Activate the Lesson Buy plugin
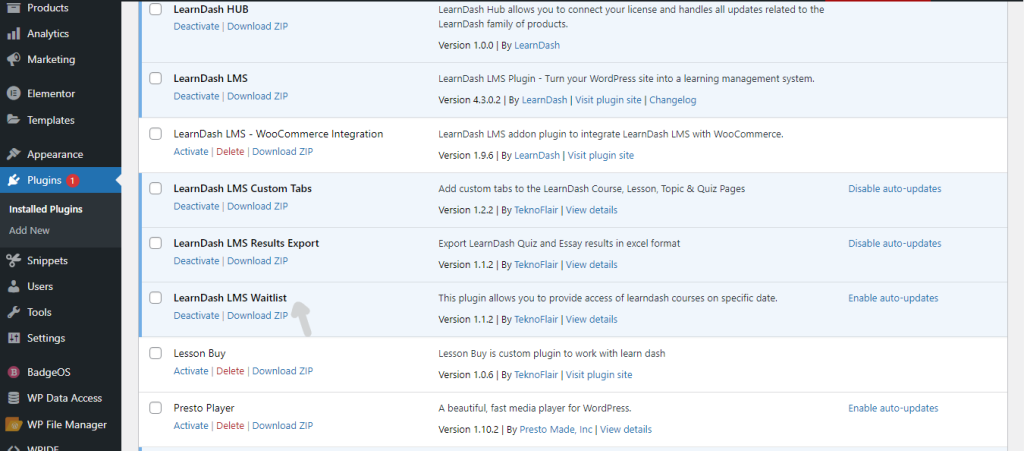The image size is (1024, 451). coord(191,371)
